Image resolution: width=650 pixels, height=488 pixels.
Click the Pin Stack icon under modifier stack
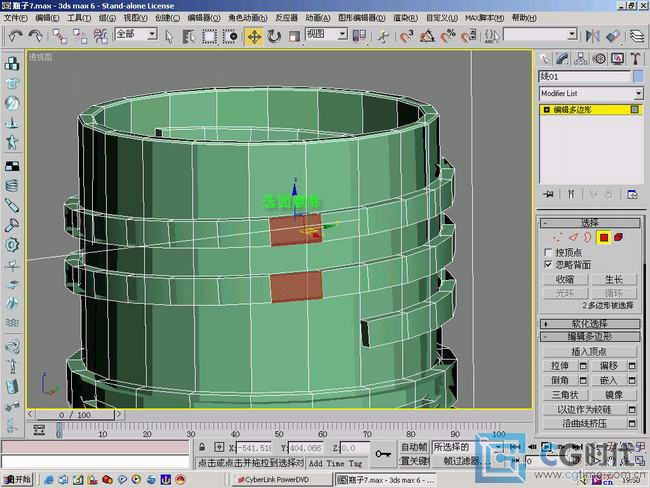[548, 194]
